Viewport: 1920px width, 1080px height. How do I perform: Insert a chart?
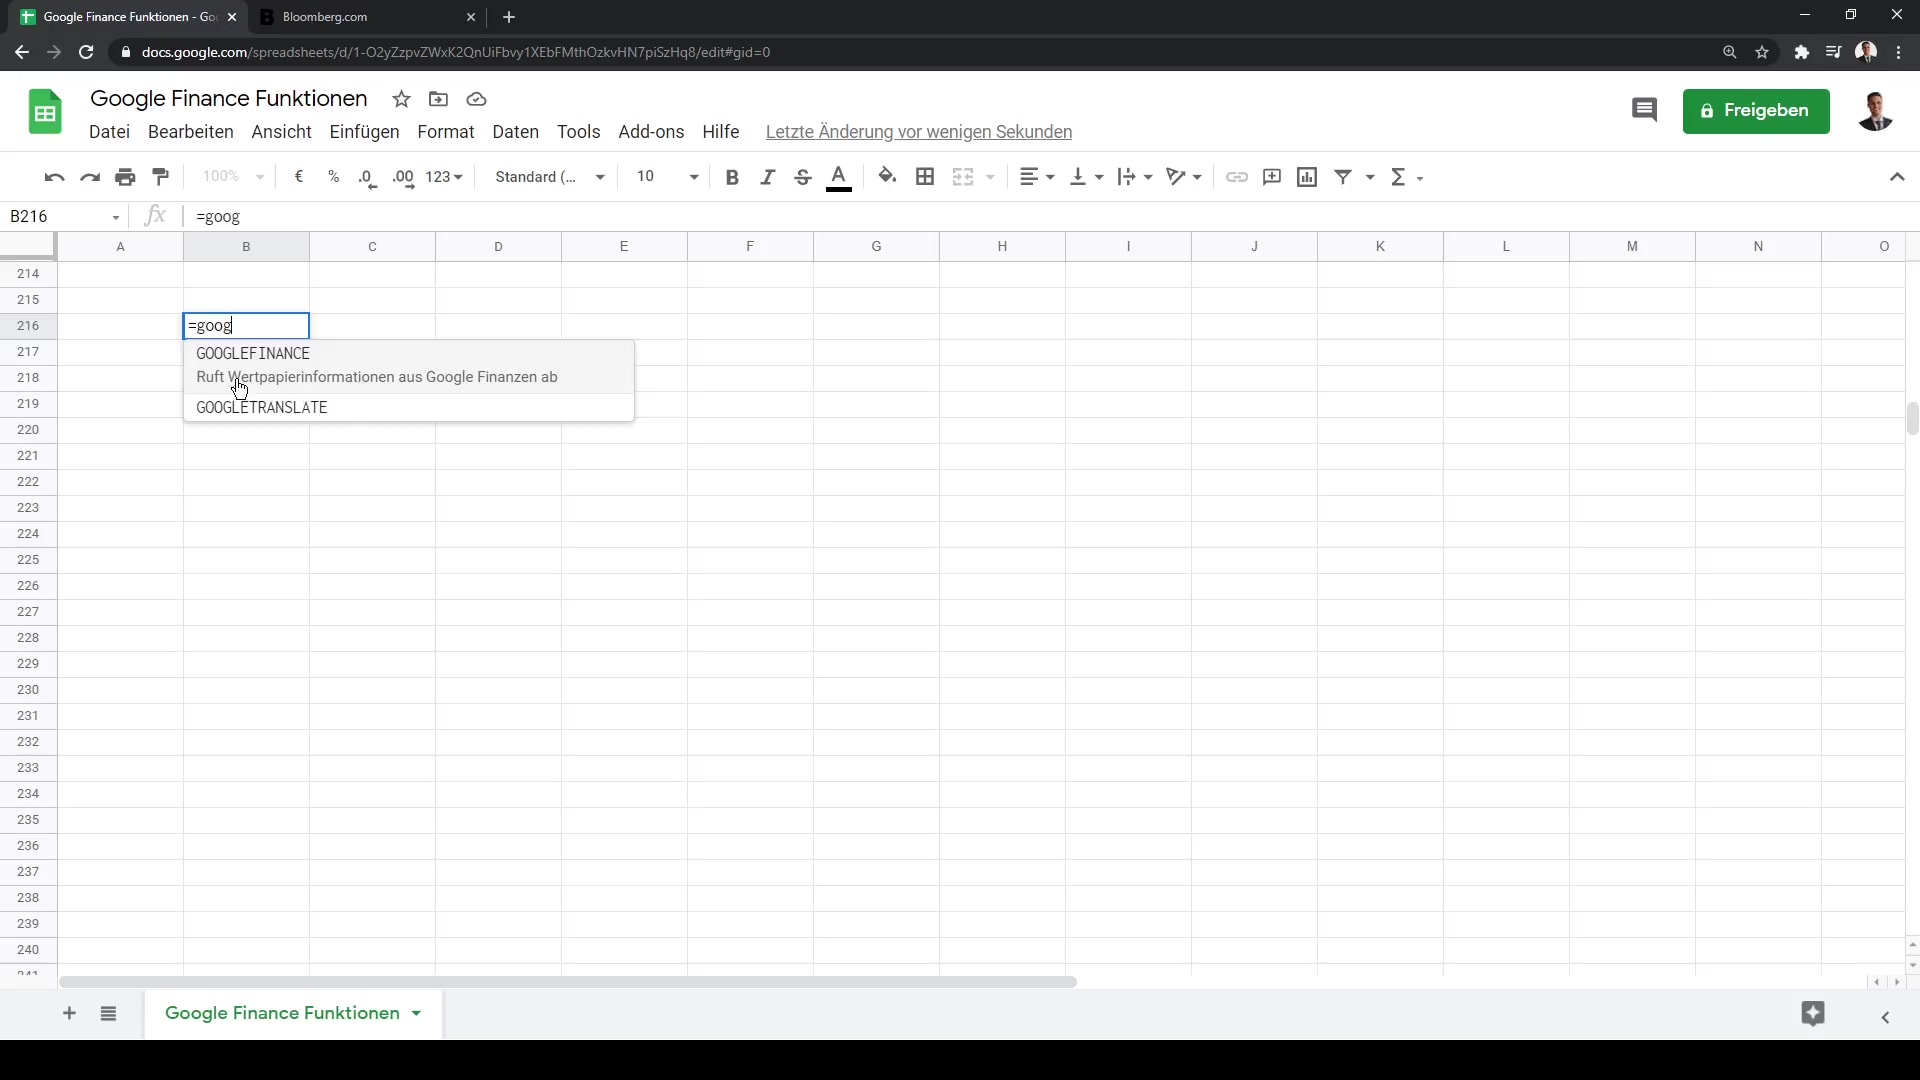pyautogui.click(x=1307, y=176)
